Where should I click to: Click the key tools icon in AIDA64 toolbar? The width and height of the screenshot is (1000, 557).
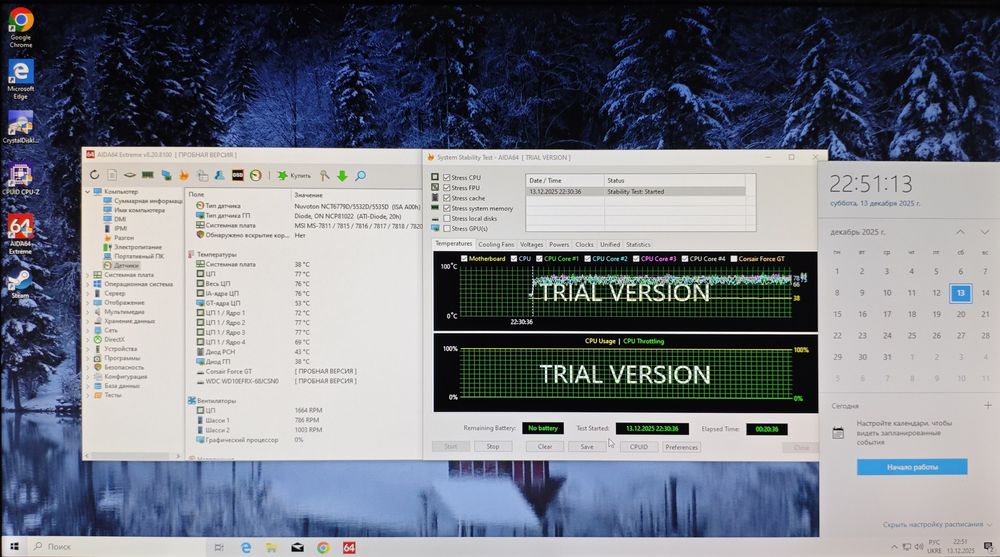point(325,175)
